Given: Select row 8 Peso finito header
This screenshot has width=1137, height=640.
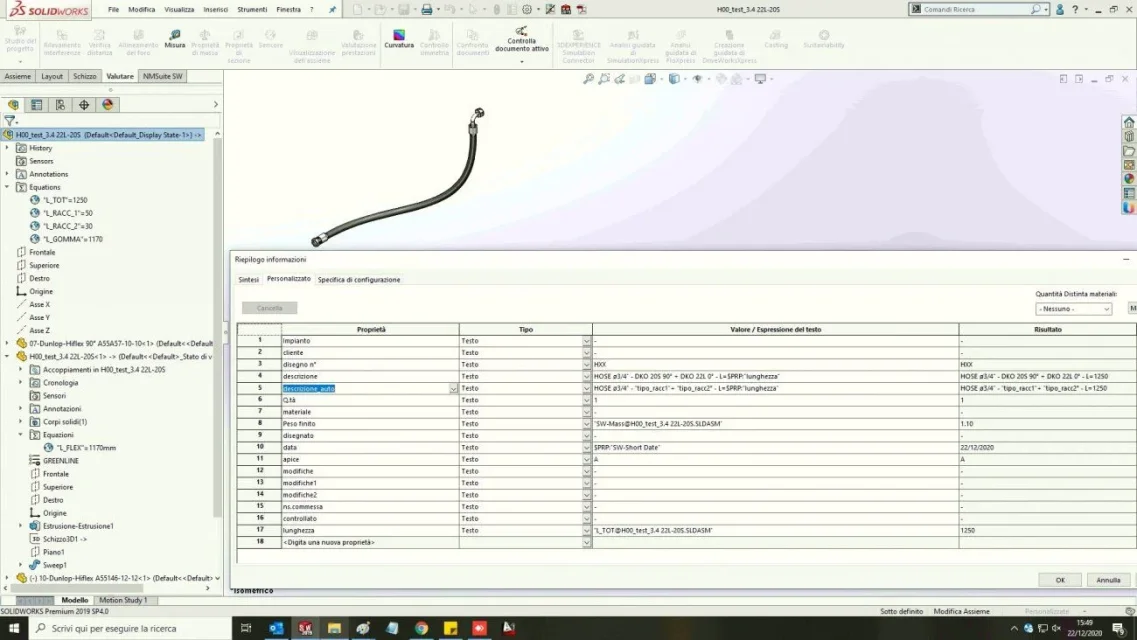Looking at the screenshot, I should (260, 423).
